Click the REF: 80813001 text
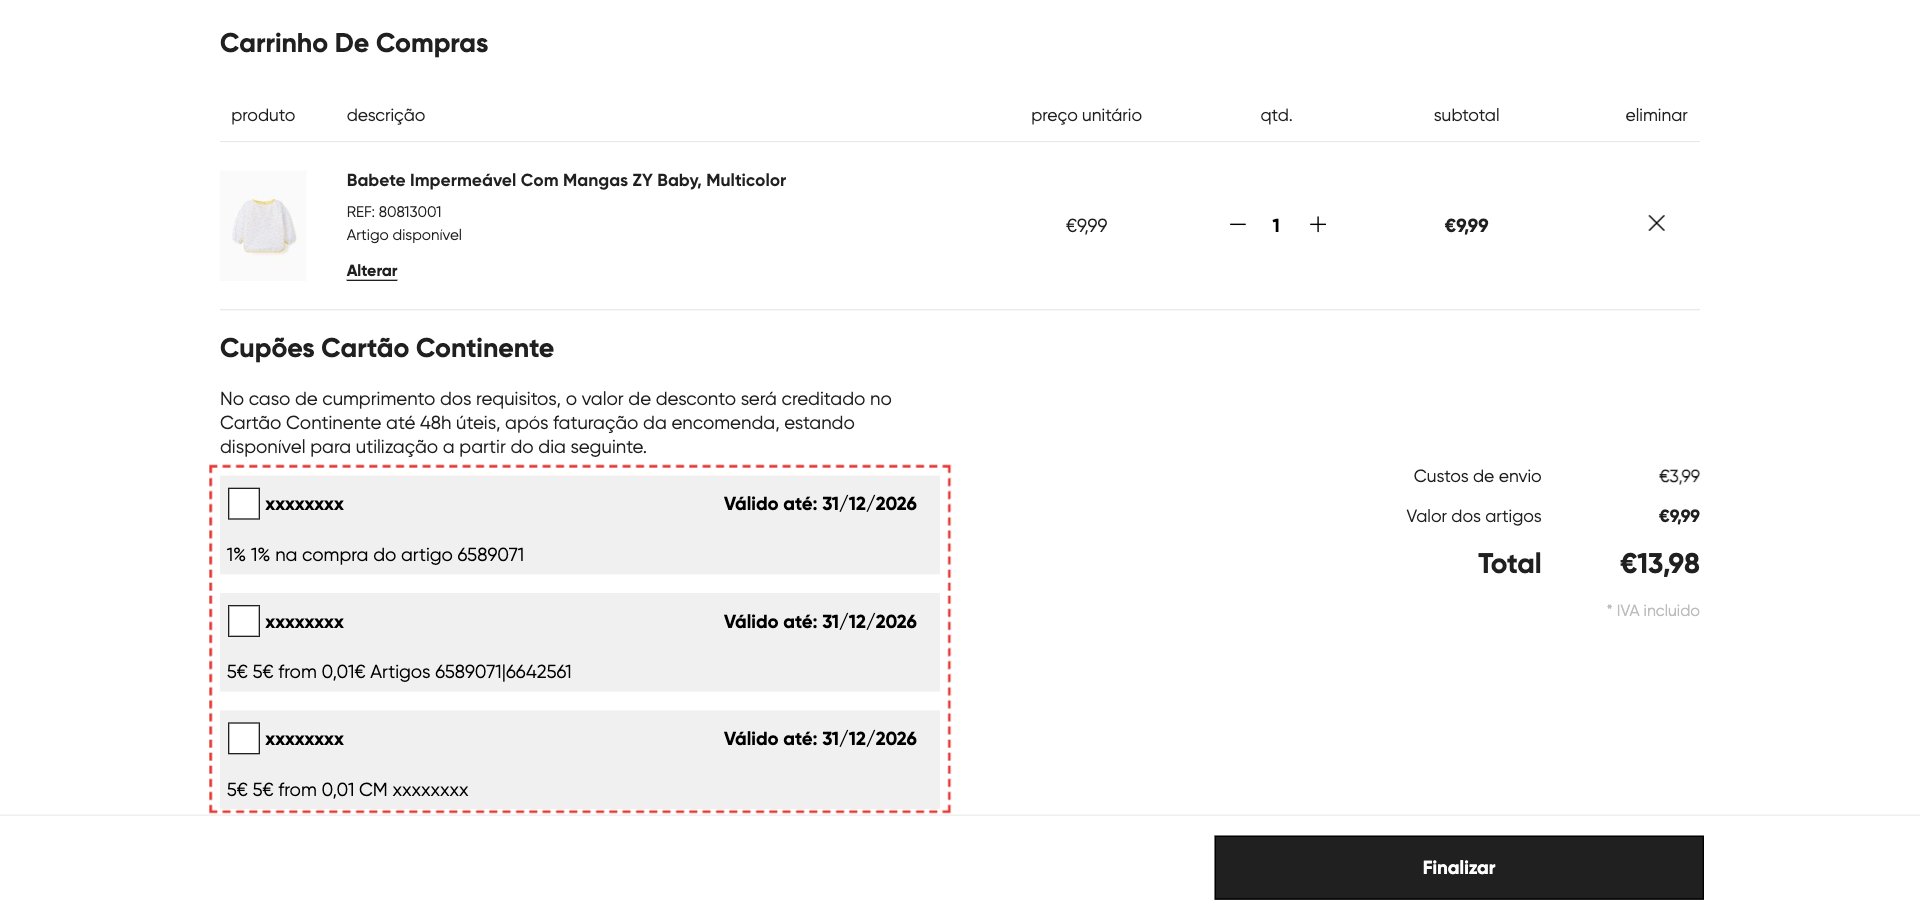 394,212
